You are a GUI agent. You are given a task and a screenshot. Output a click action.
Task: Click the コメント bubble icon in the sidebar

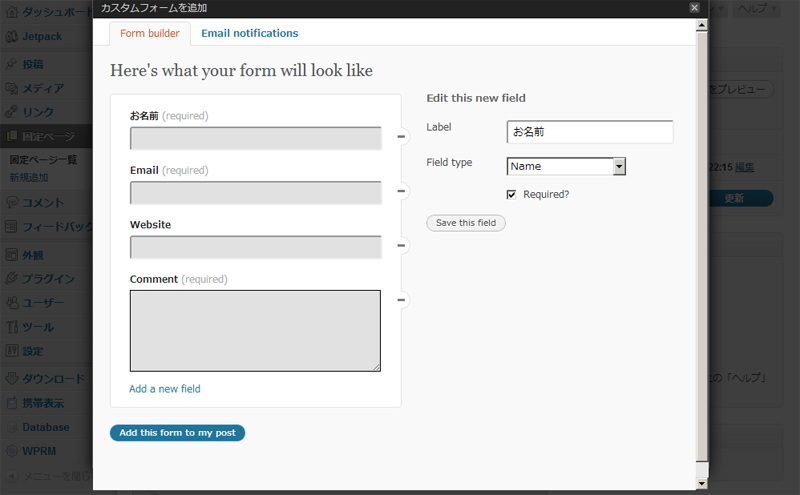11,202
